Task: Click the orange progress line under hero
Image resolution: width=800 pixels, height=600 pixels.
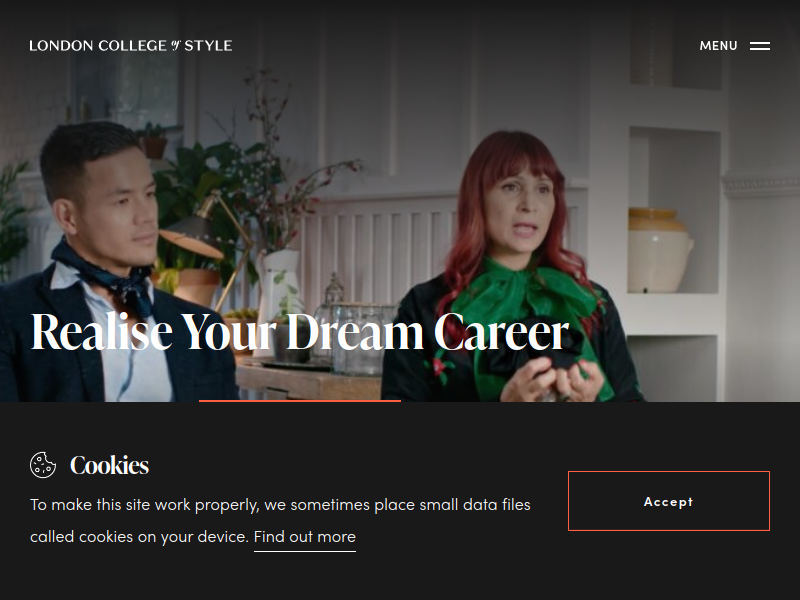Action: coord(299,401)
